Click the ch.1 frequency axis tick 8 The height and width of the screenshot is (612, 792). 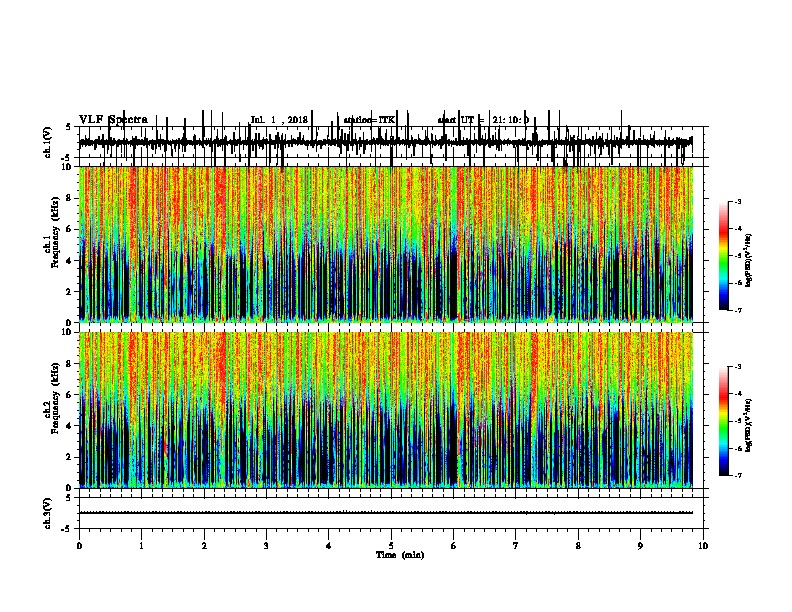70,198
